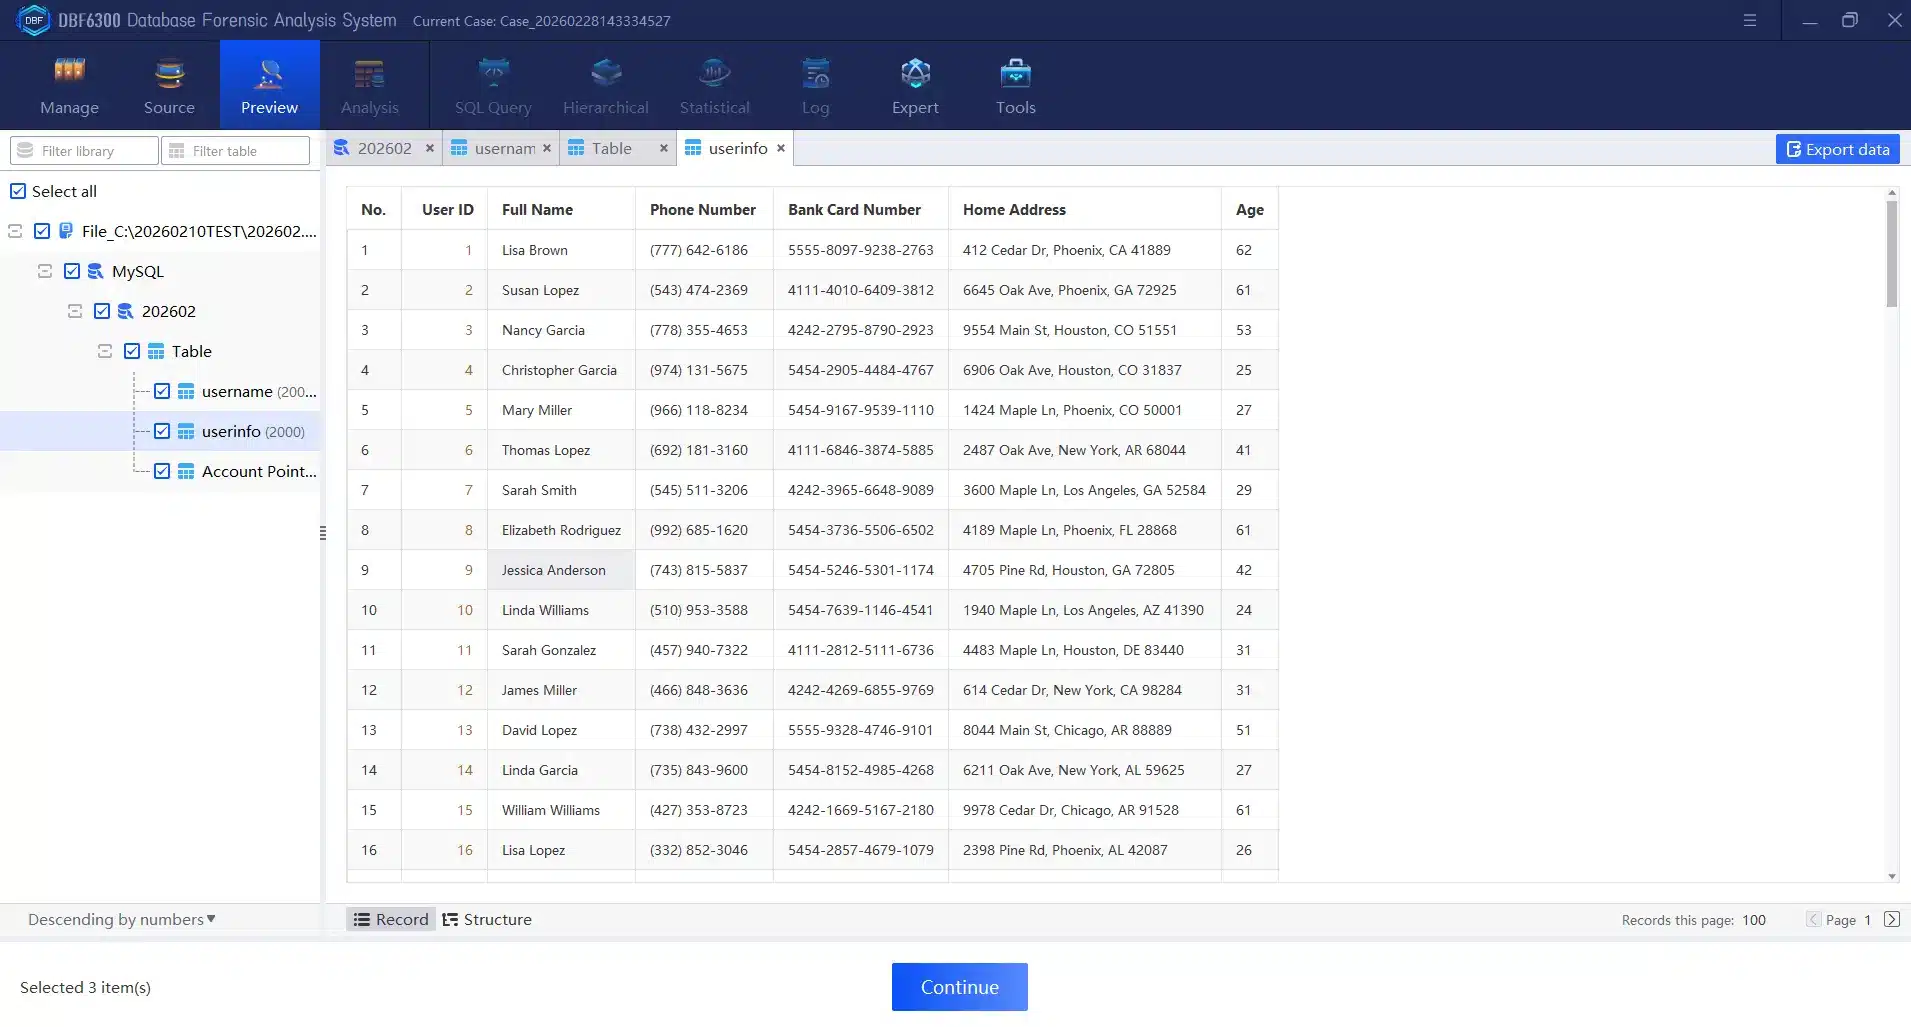This screenshot has height=1027, width=1911.
Task: Uncheck the Account Point table checkbox
Action: 162,471
